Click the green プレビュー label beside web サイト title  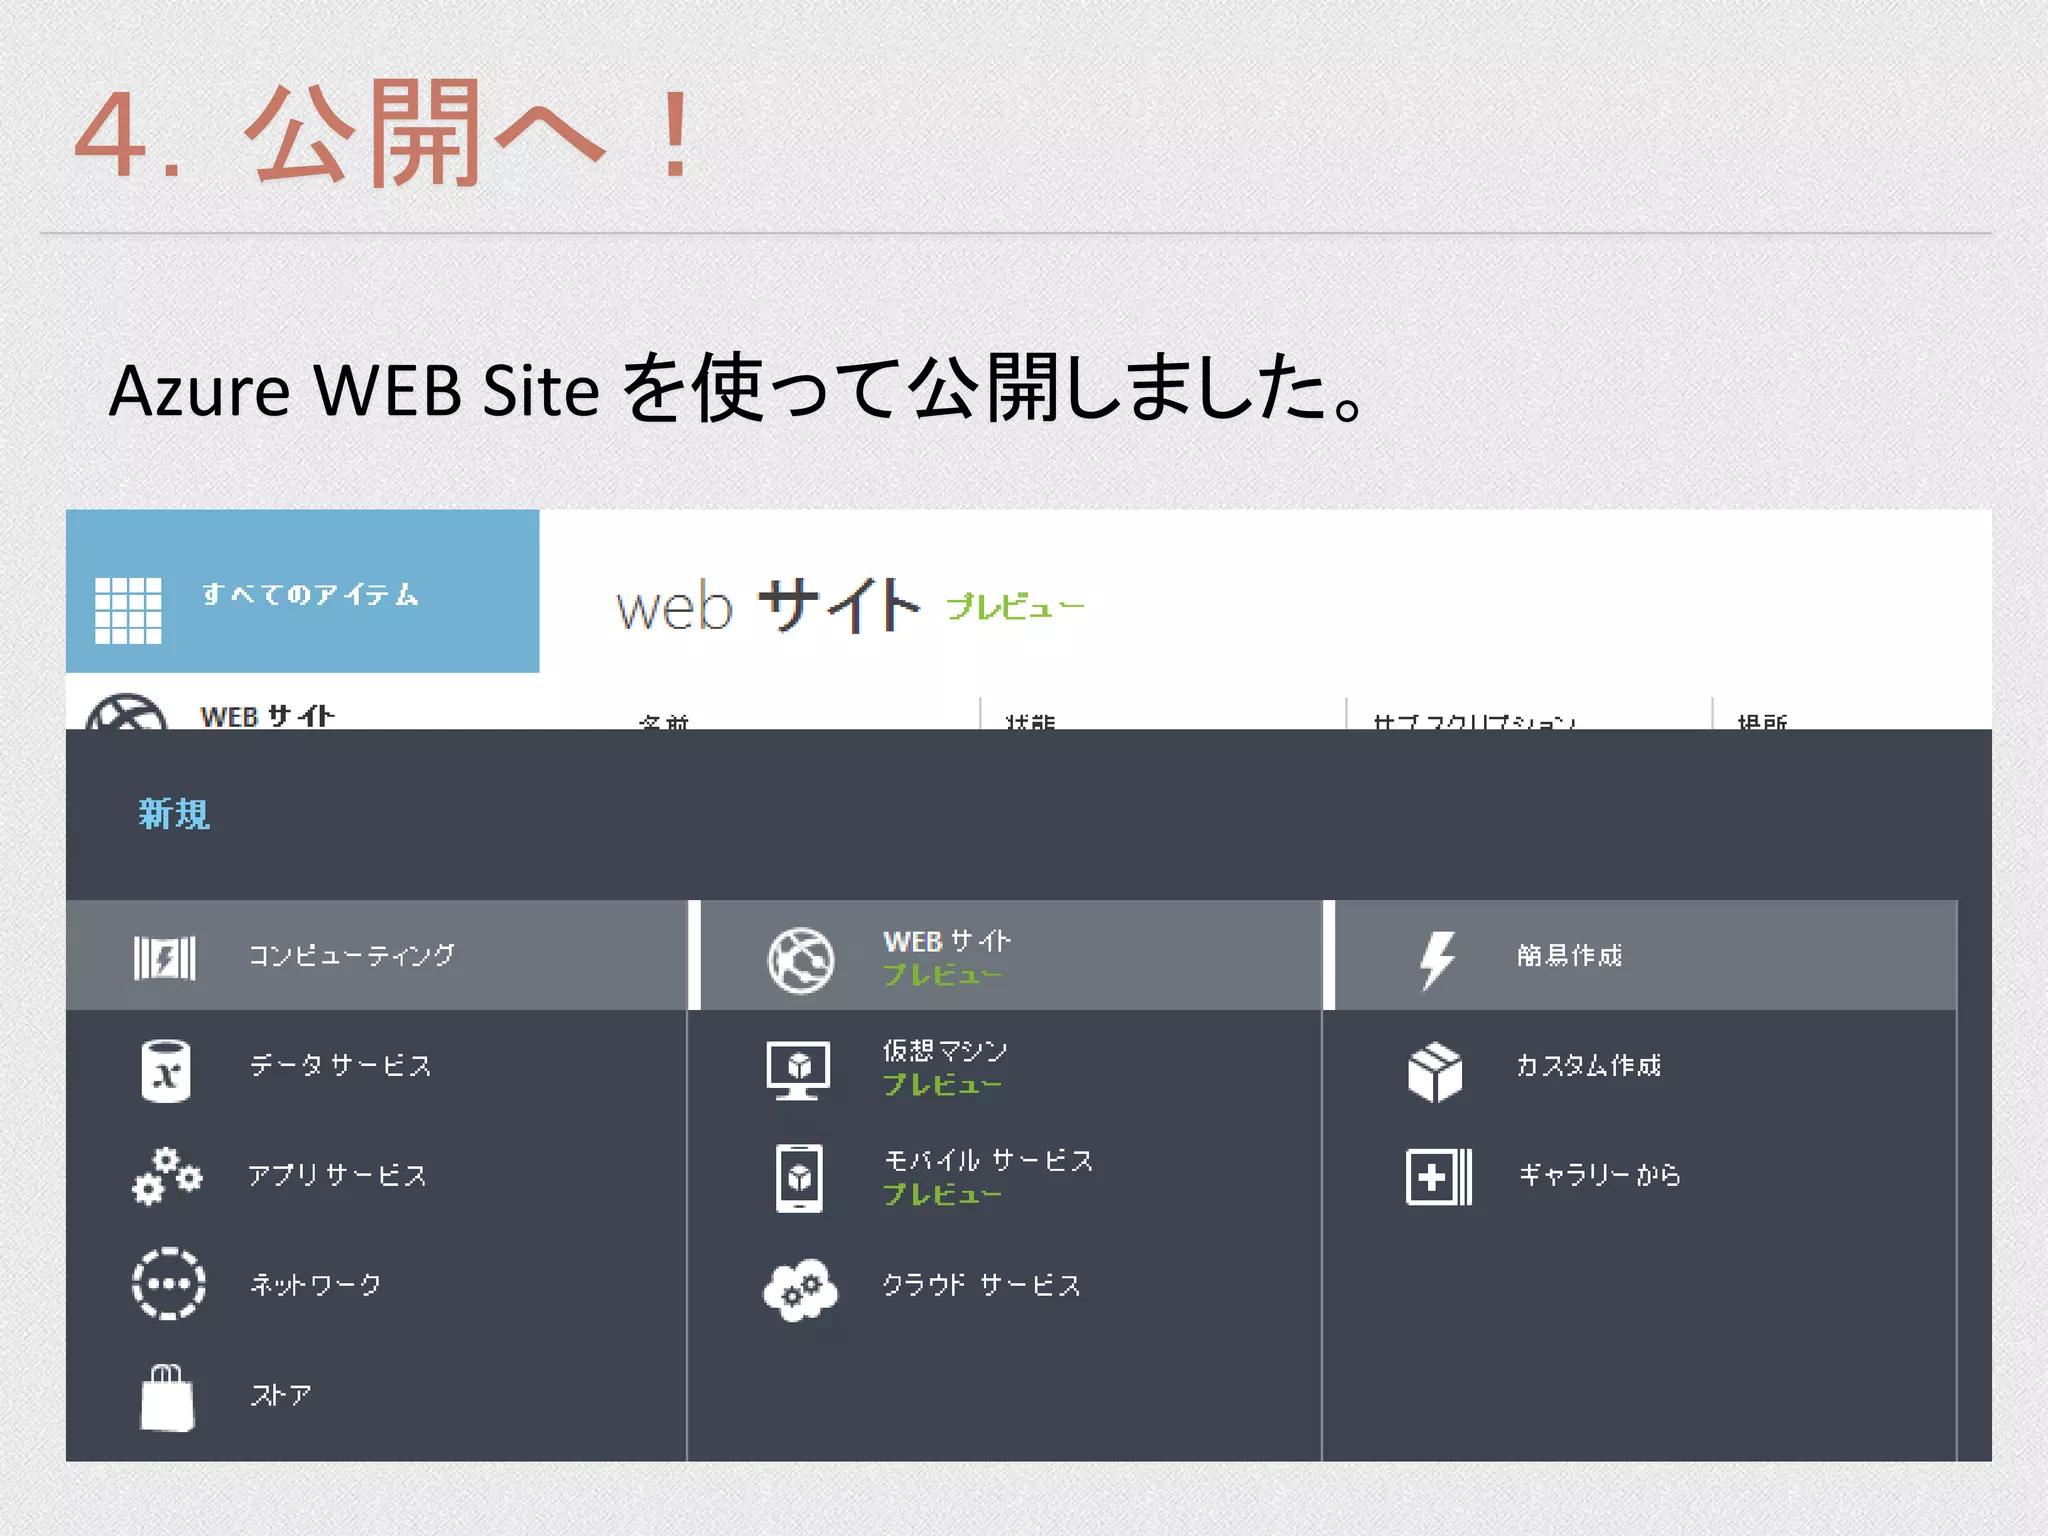(1015, 607)
